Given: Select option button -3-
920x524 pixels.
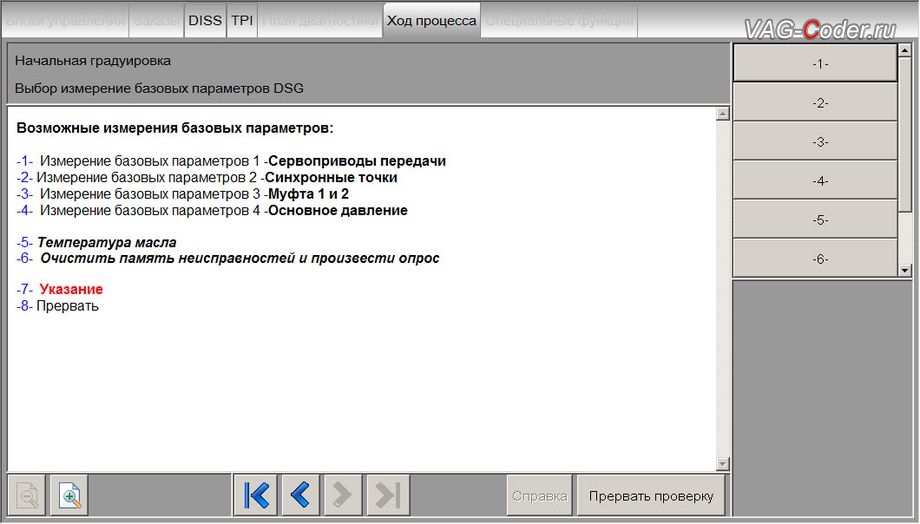Looking at the screenshot, I should pos(815,141).
